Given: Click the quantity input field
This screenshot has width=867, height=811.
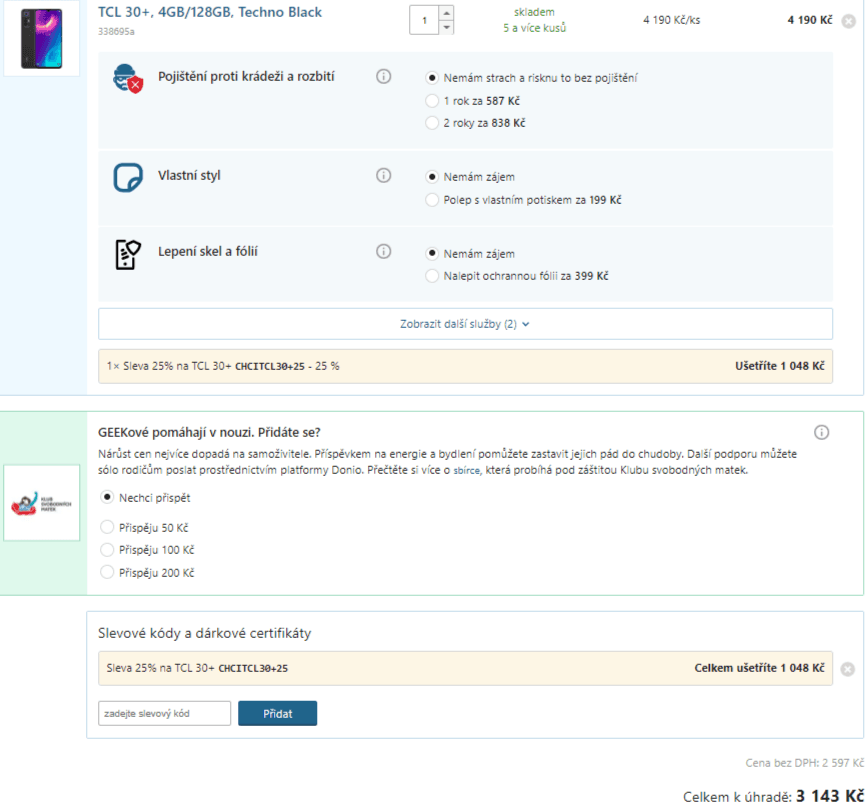Looking at the screenshot, I should 424,20.
